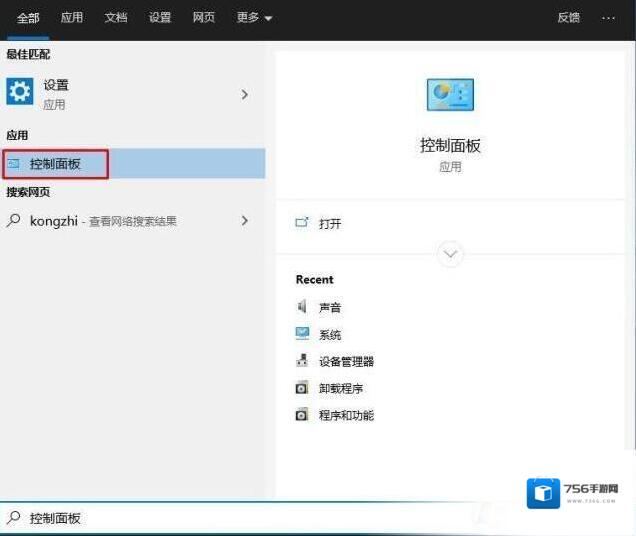Expand the 设置 result arrow
This screenshot has width=636, height=536.
[244, 94]
